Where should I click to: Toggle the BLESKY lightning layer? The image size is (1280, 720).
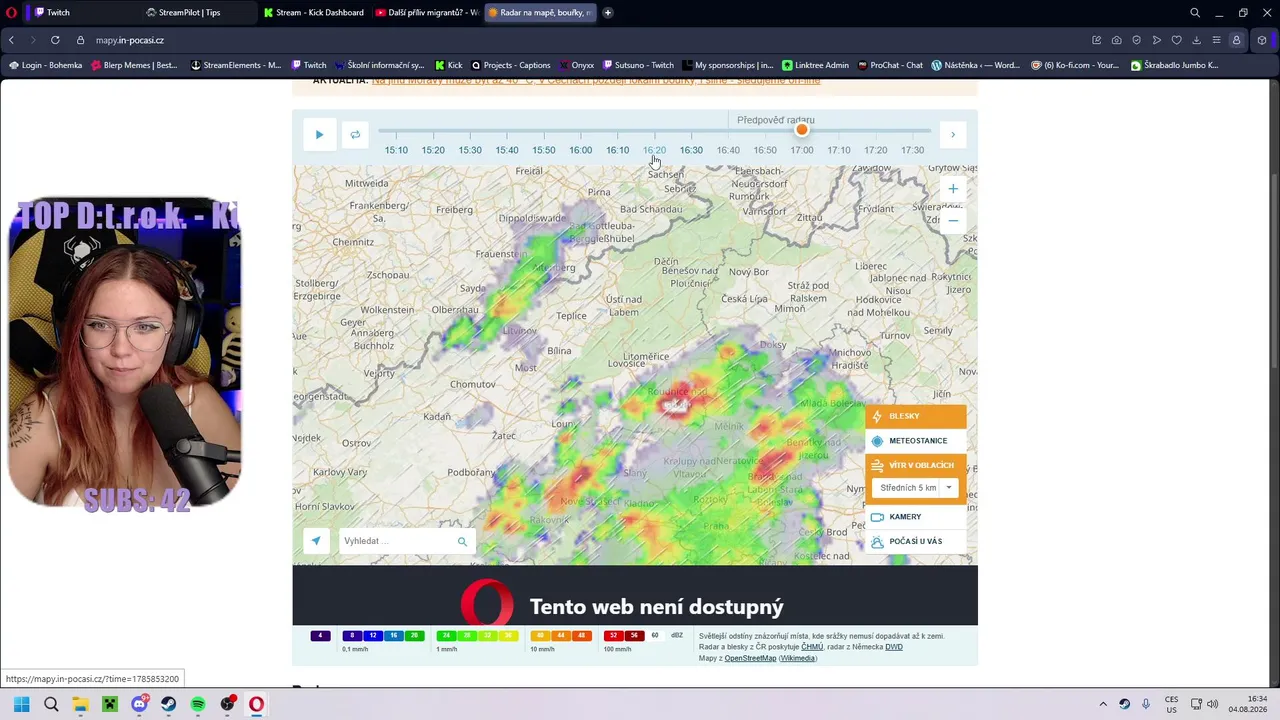(916, 416)
